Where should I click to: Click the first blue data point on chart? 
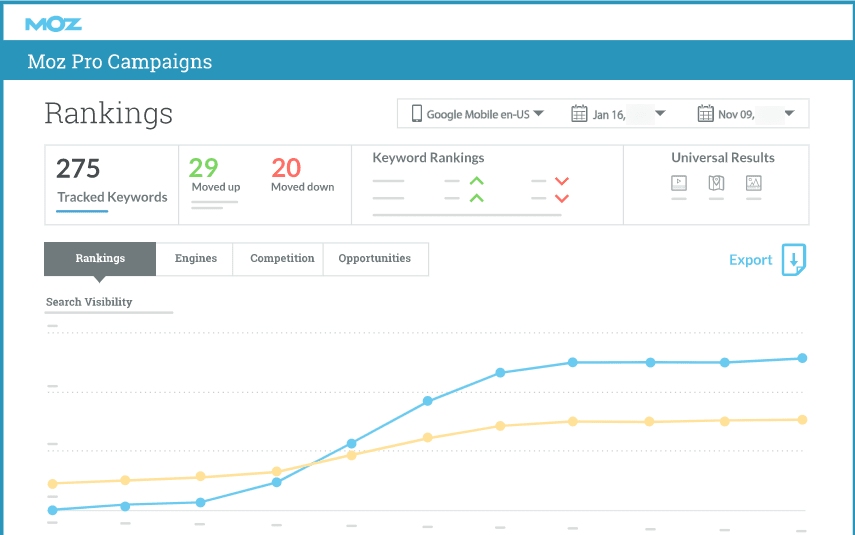click(x=52, y=510)
